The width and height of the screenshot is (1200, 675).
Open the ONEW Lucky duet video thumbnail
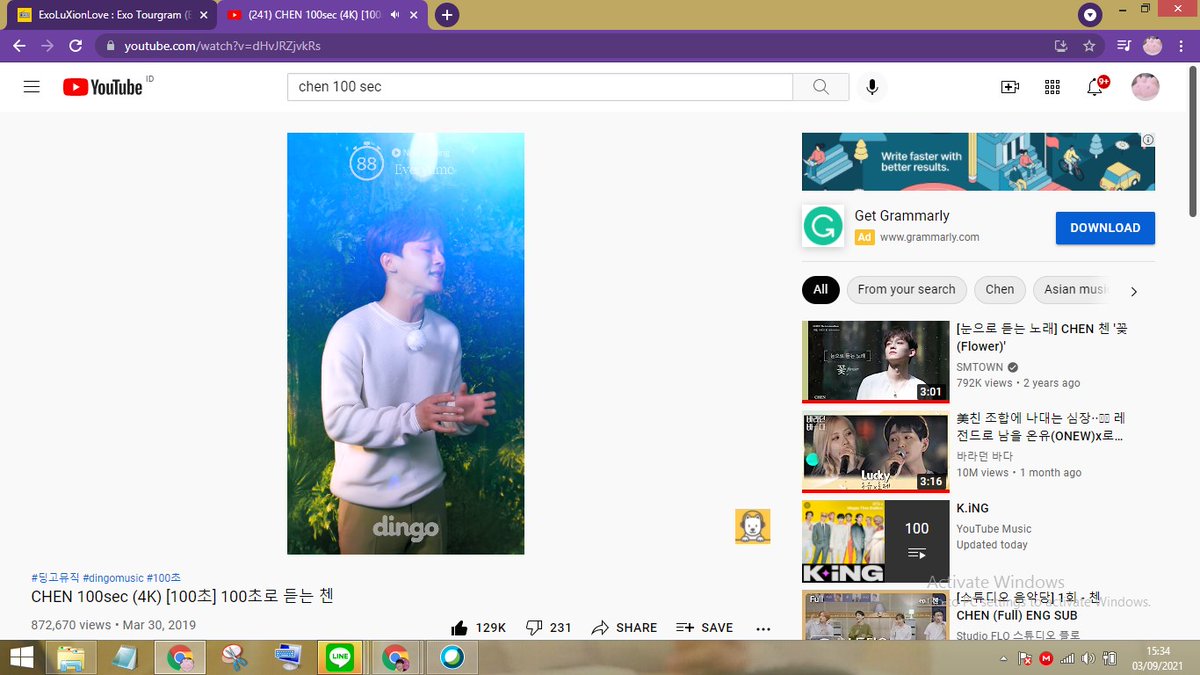point(875,452)
